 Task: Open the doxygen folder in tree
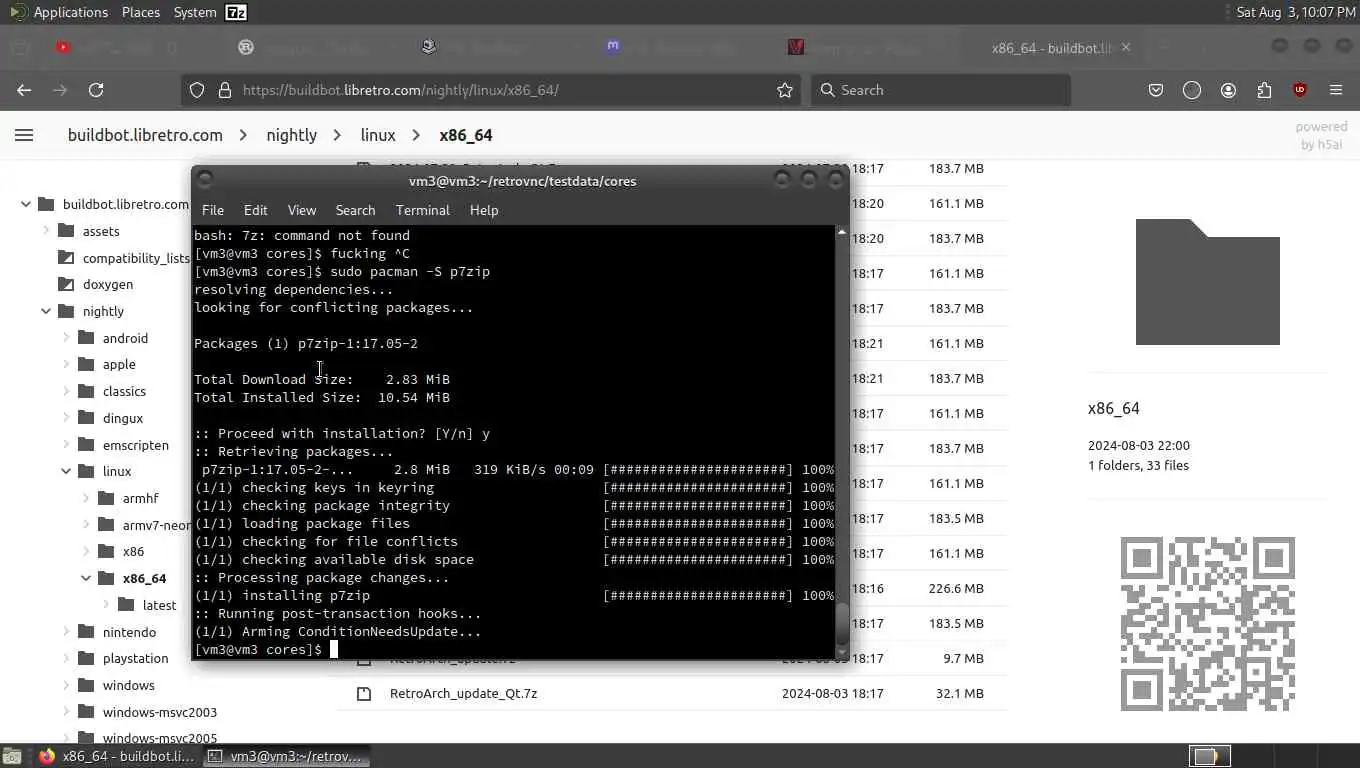coord(108,284)
